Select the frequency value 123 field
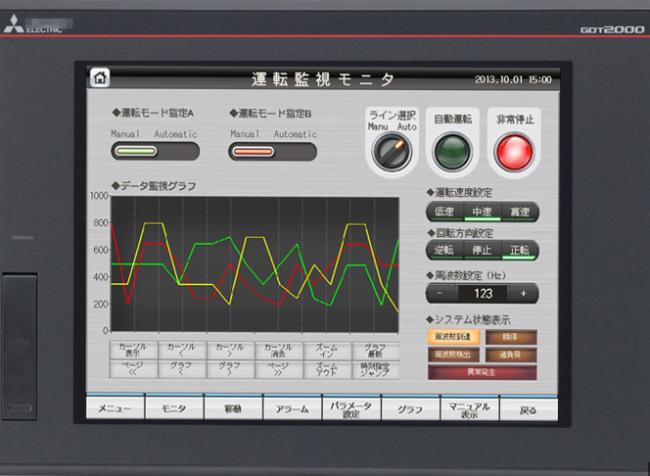This screenshot has height=476, width=650. coord(483,294)
